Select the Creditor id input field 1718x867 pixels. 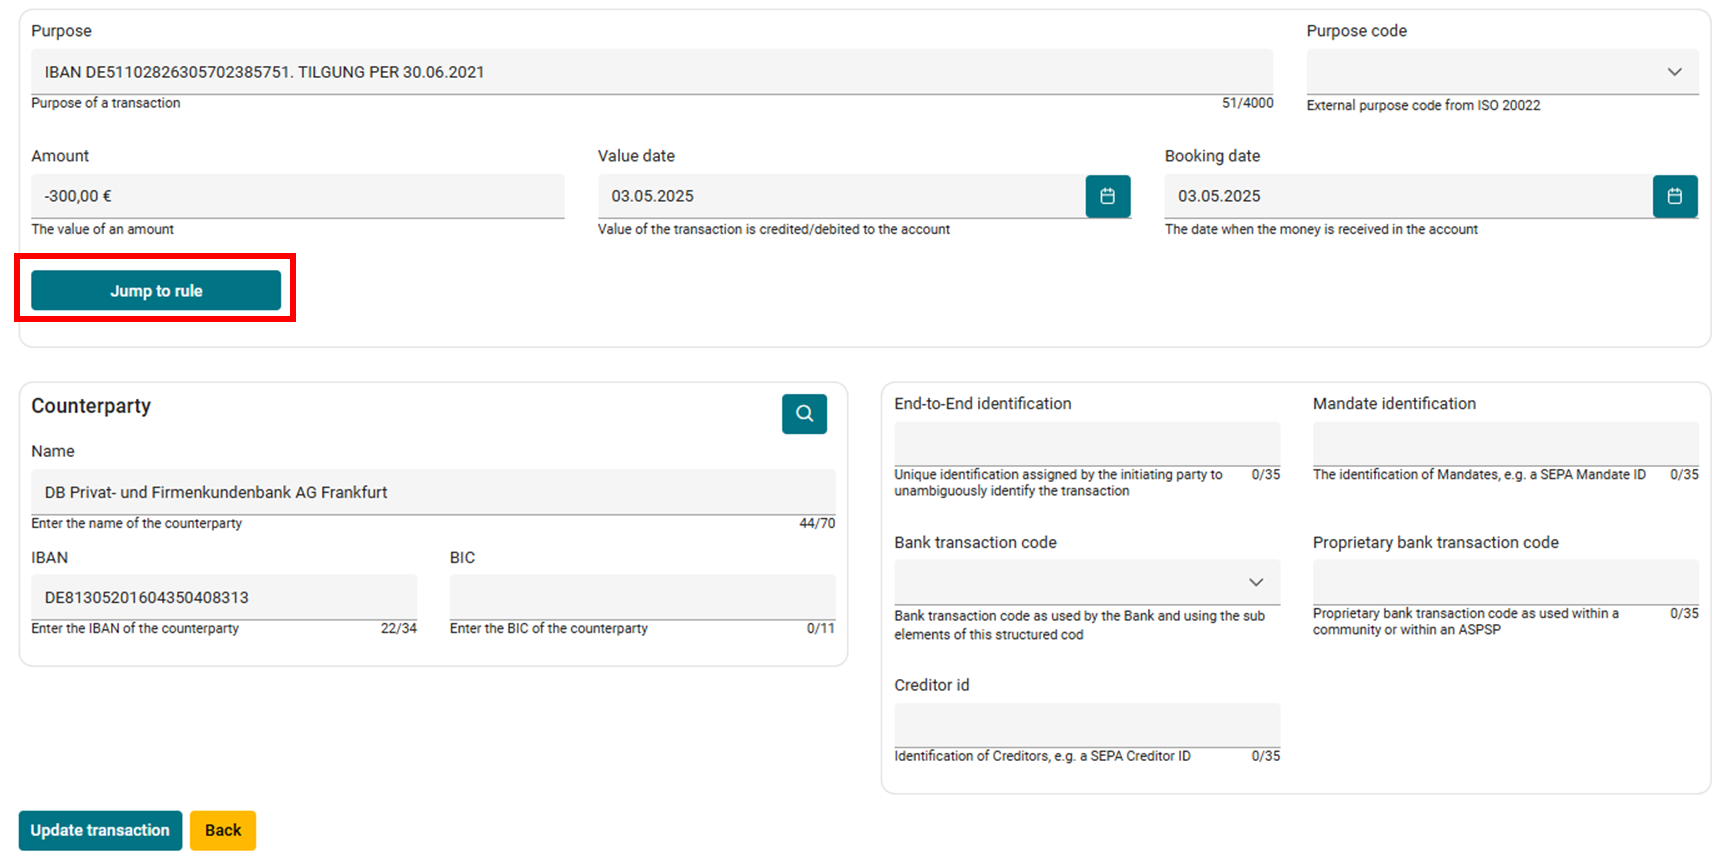(1086, 725)
